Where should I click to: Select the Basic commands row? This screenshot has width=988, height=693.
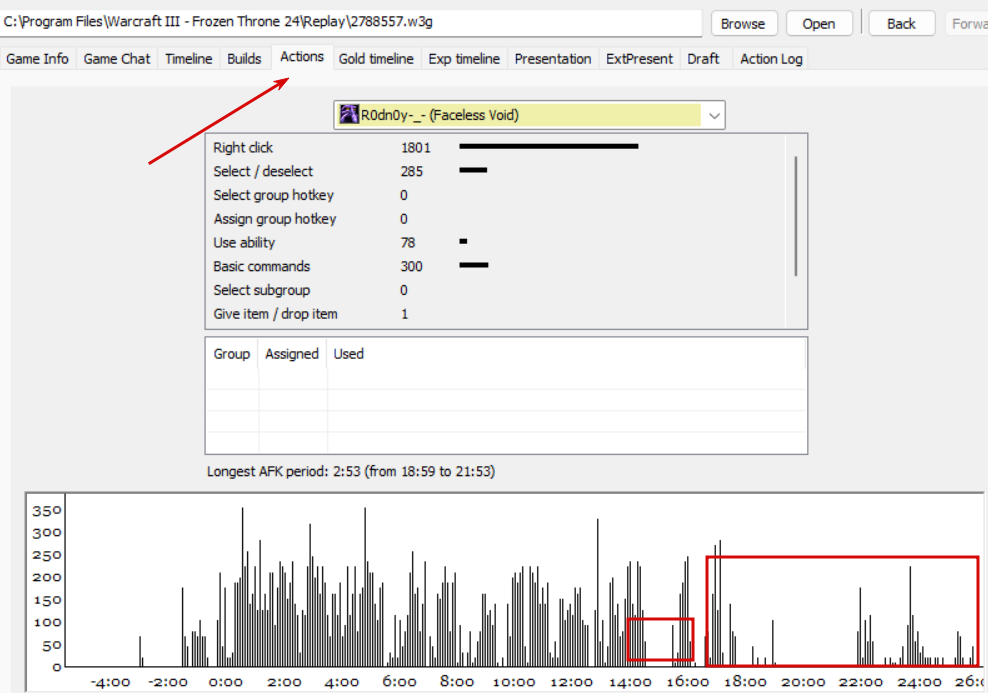pyautogui.click(x=495, y=266)
